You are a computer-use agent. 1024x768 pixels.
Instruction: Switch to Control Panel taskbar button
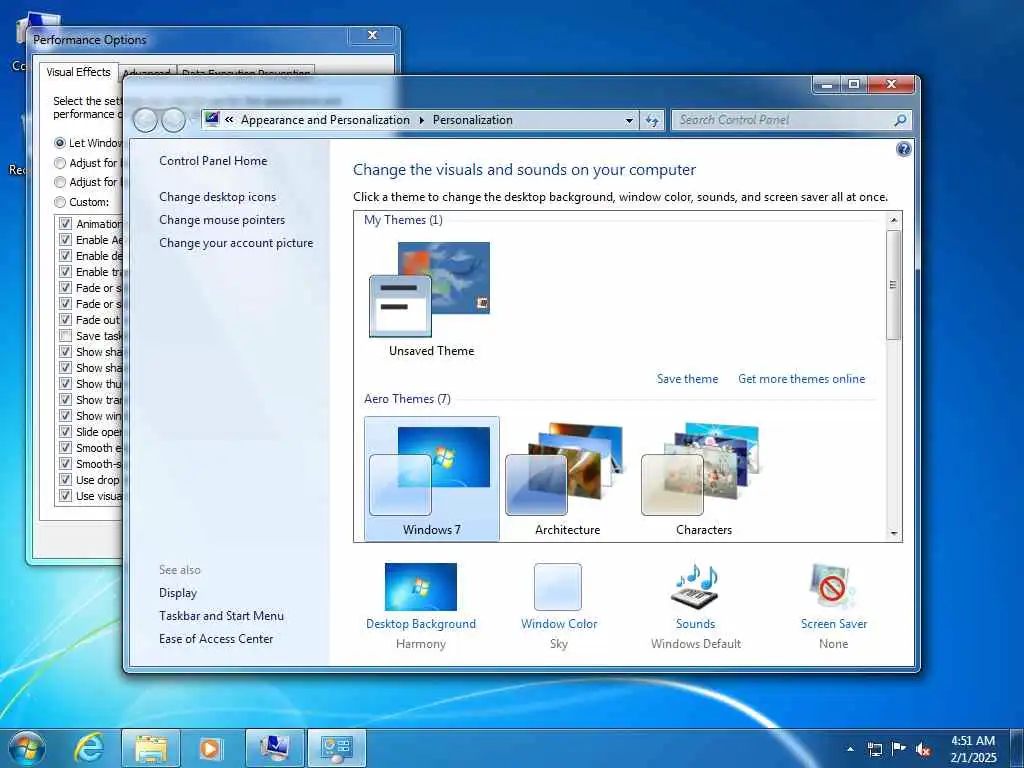pyautogui.click(x=336, y=748)
